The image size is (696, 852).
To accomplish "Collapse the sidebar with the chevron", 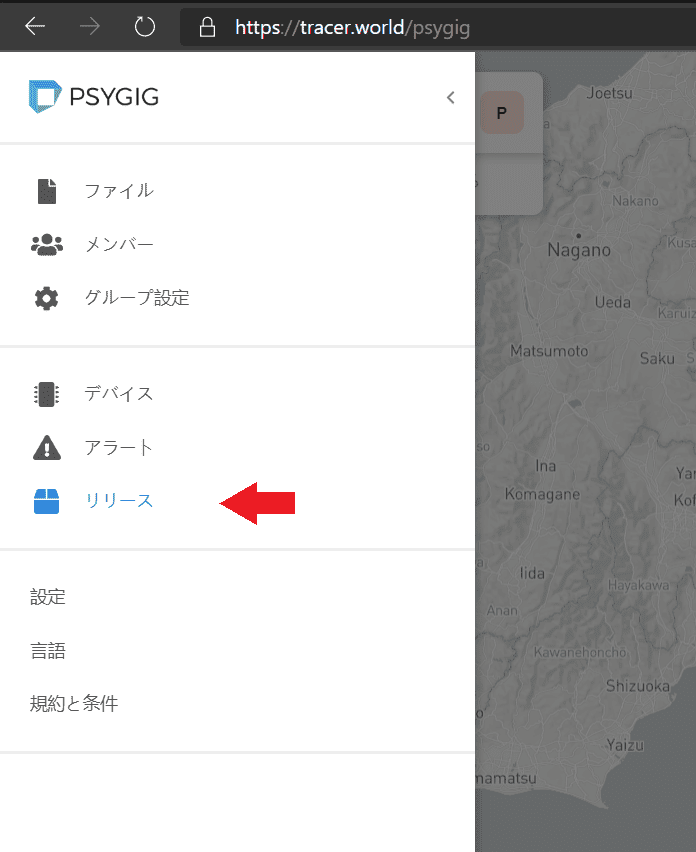I will click(x=450, y=97).
